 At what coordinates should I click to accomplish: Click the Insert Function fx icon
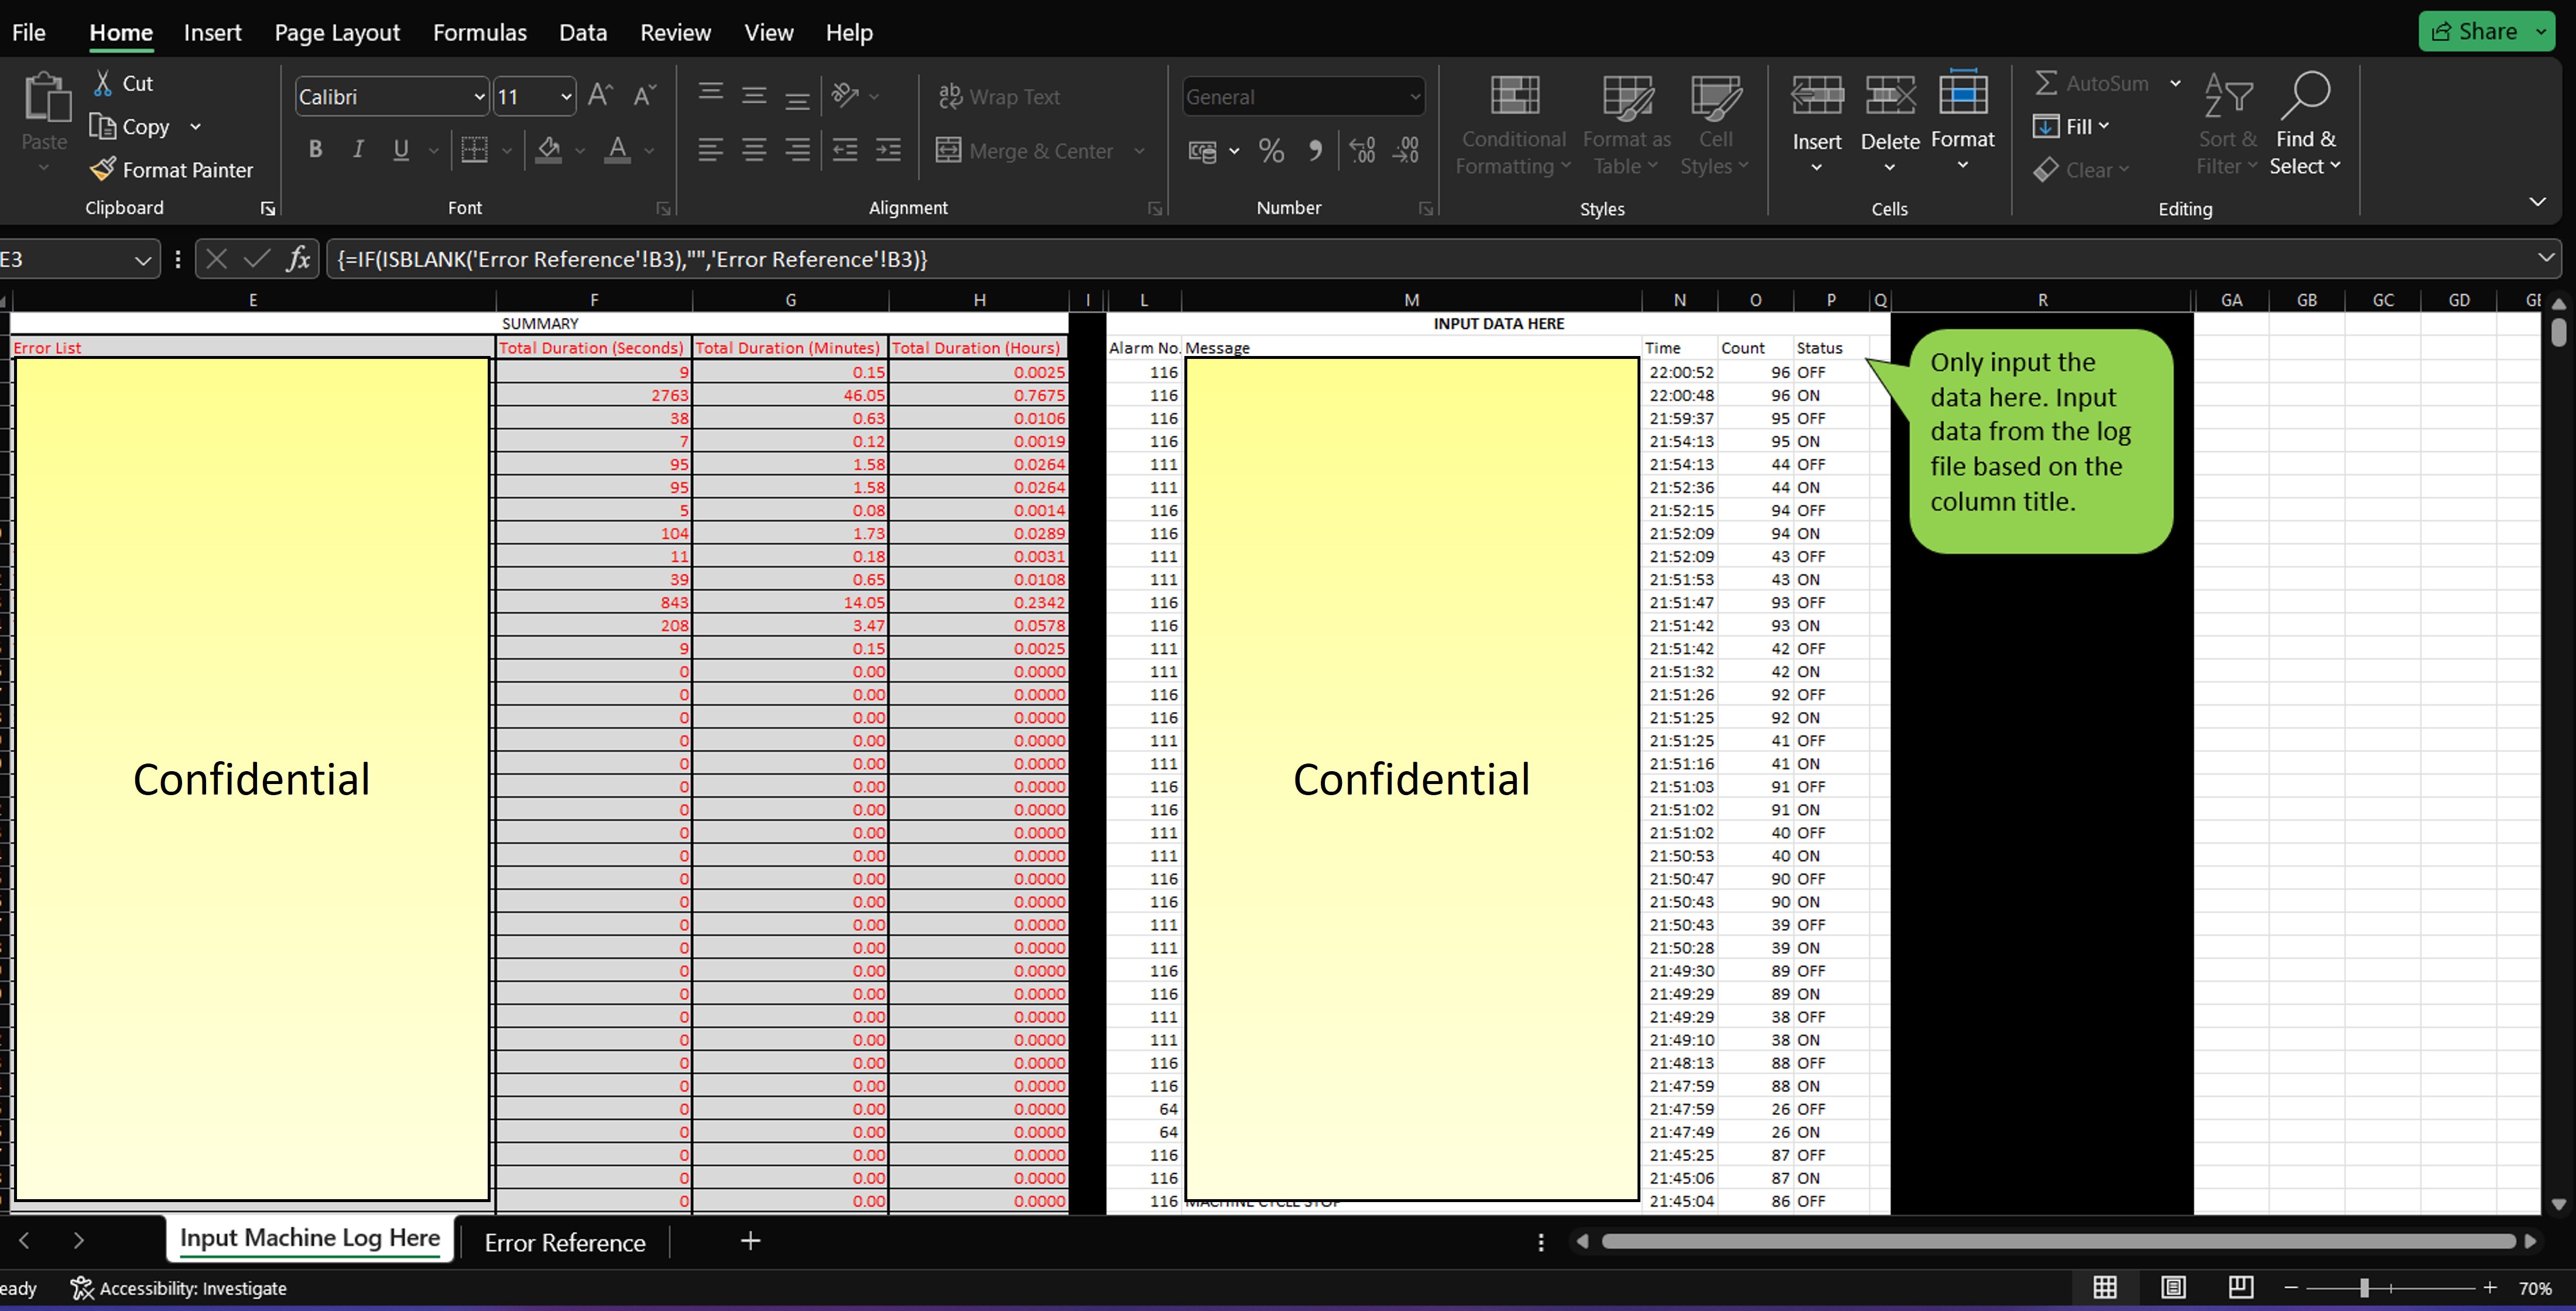tap(298, 259)
